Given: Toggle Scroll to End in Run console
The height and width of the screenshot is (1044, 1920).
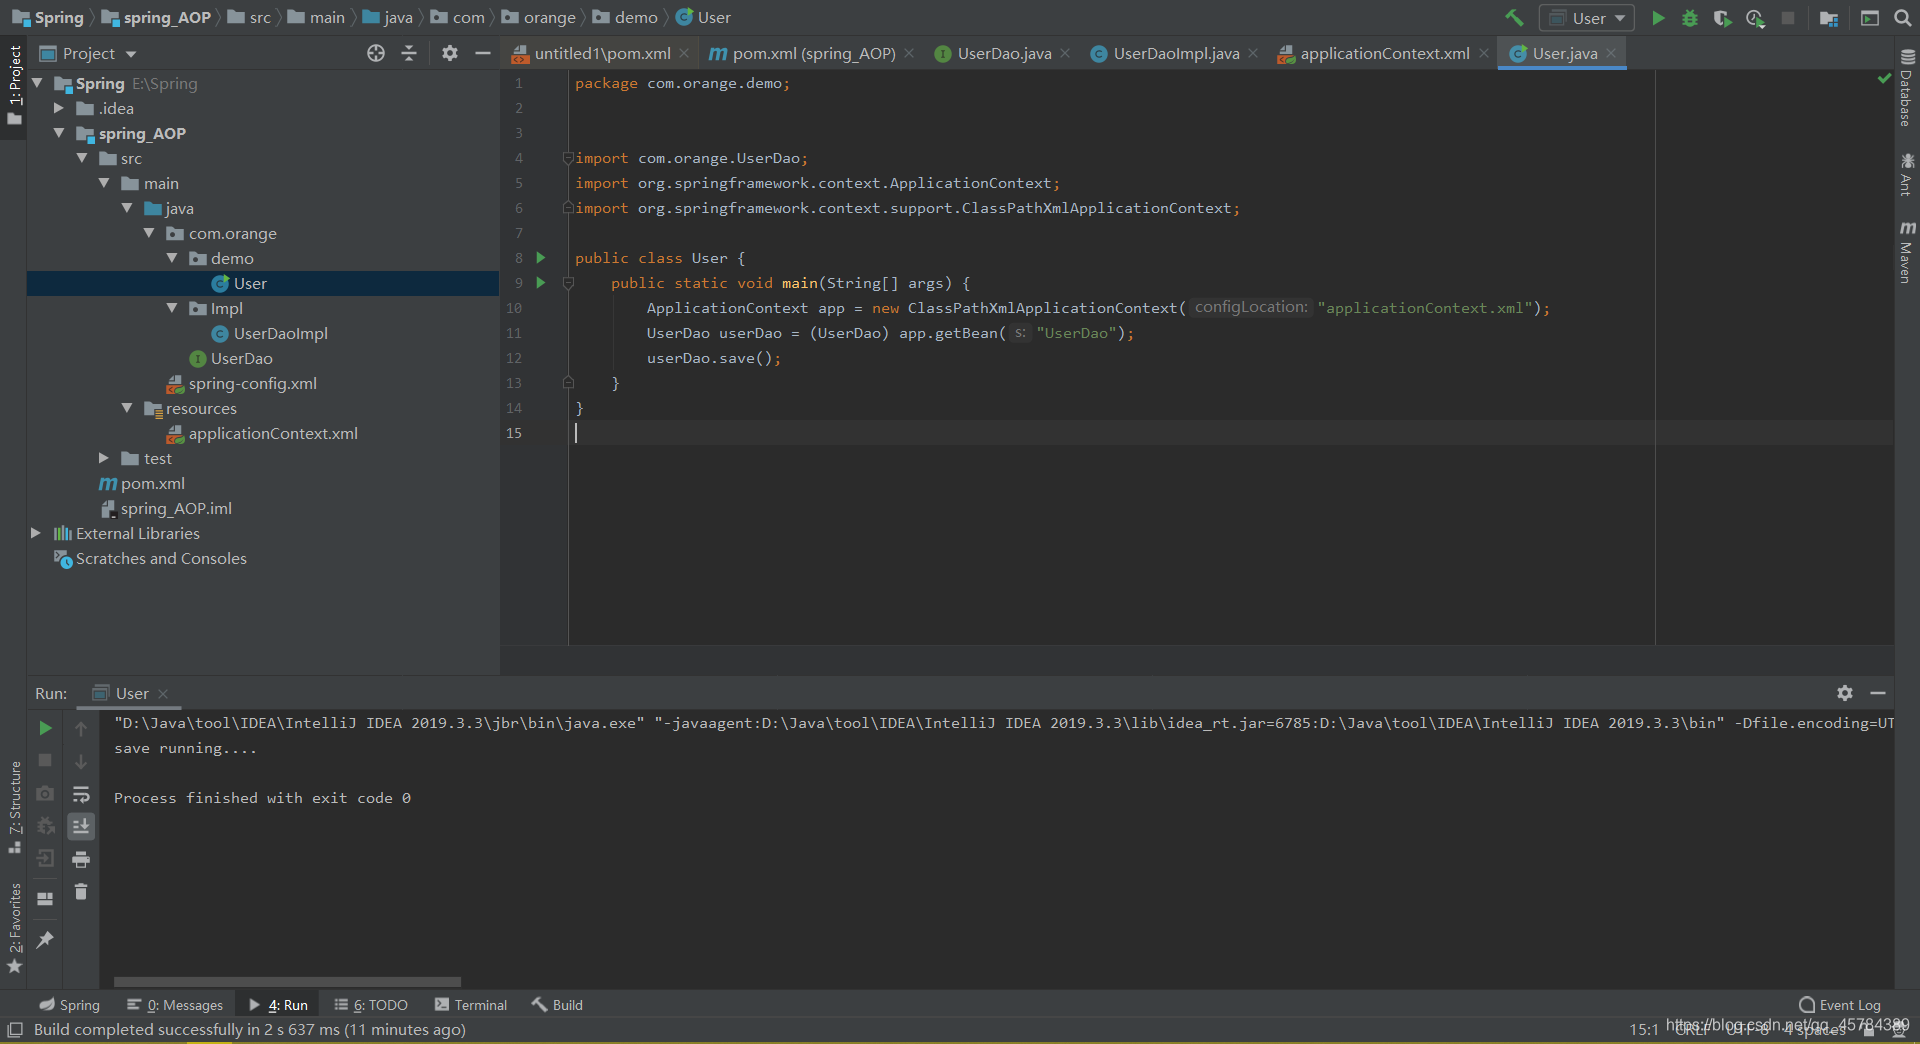Looking at the screenshot, I should pyautogui.click(x=81, y=826).
